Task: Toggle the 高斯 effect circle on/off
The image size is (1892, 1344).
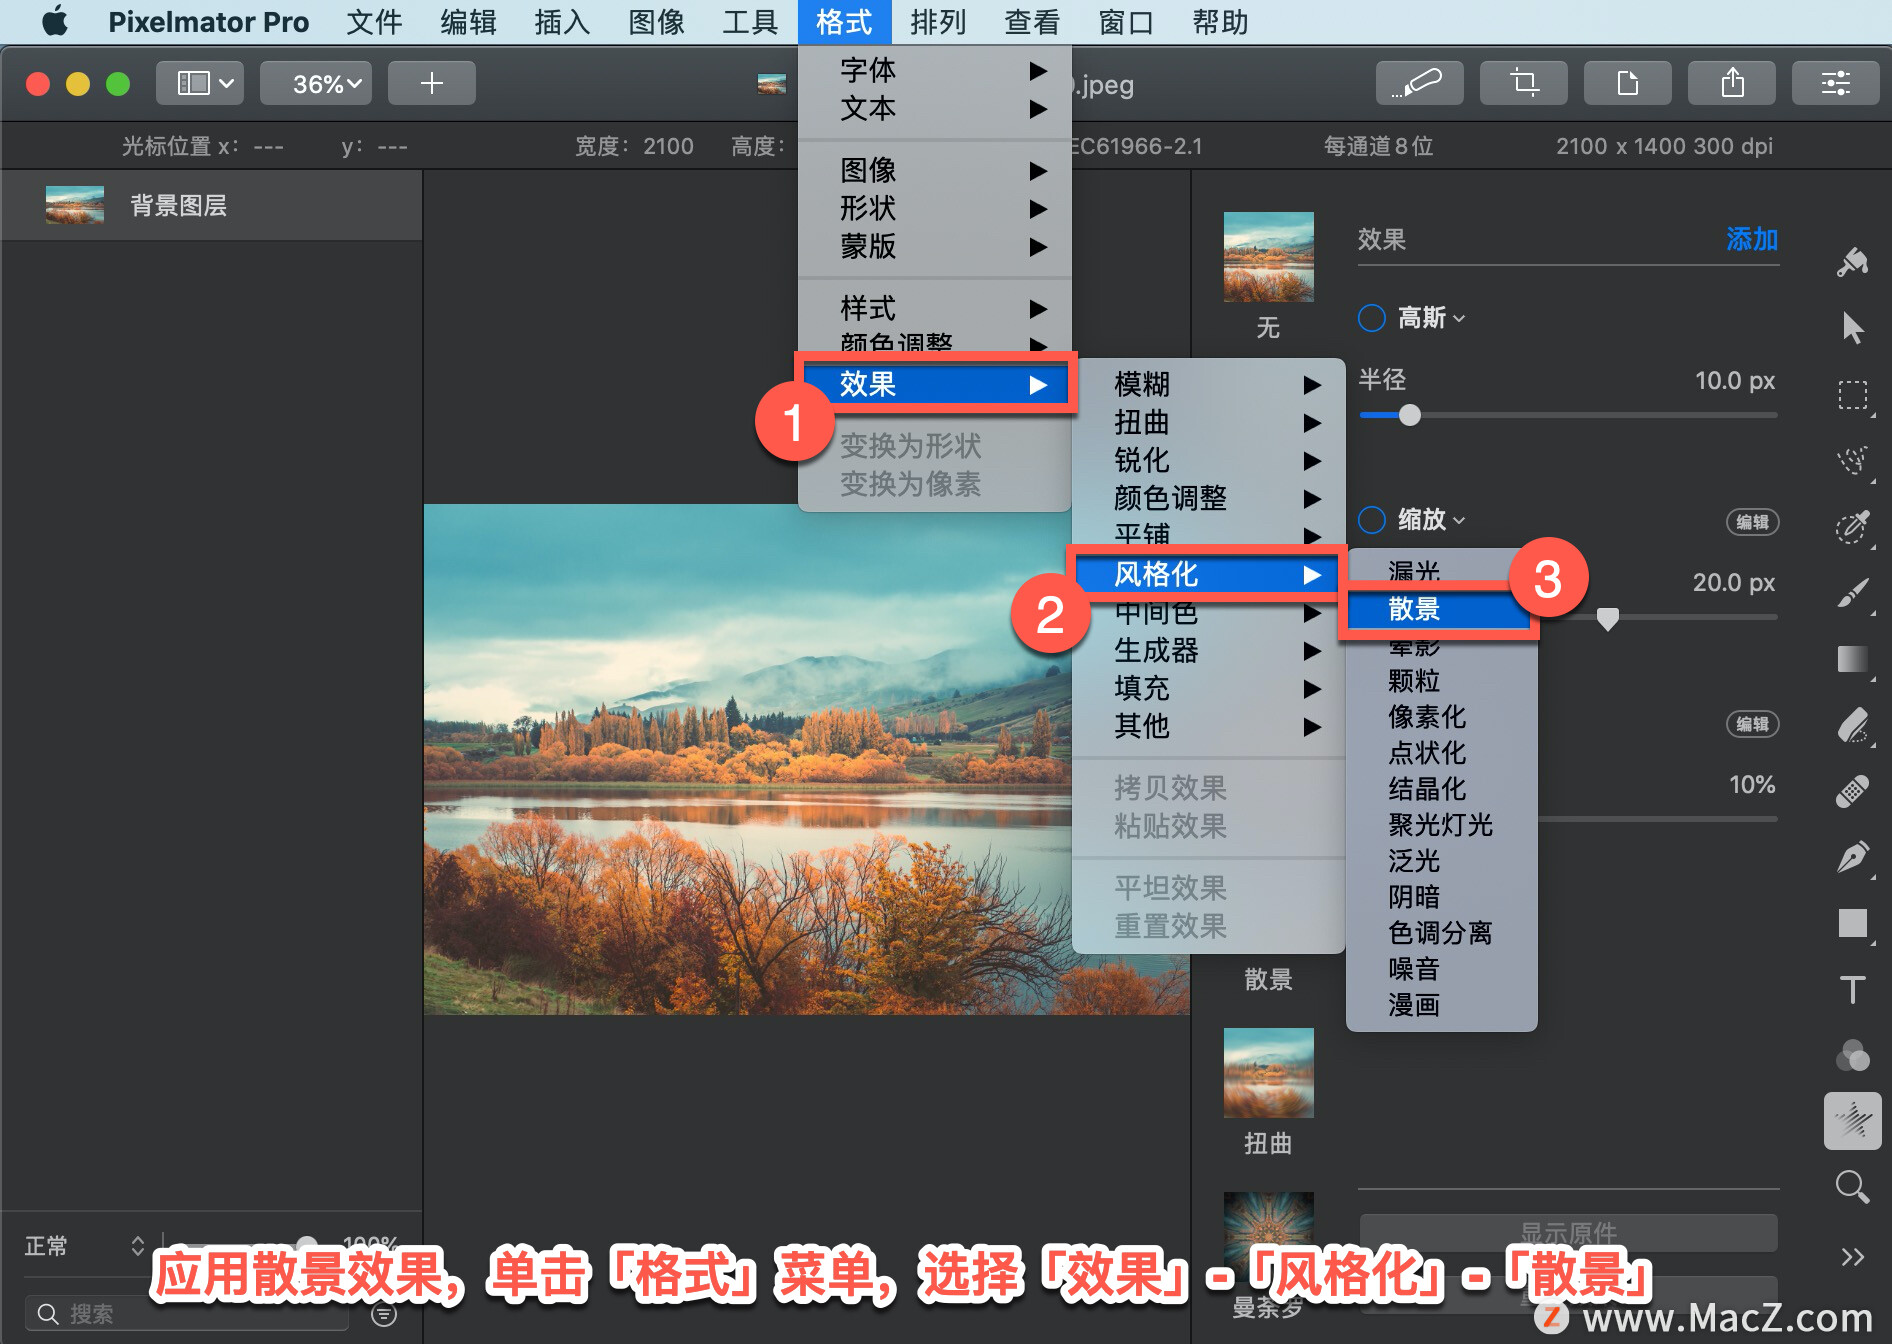Action: tap(1372, 318)
